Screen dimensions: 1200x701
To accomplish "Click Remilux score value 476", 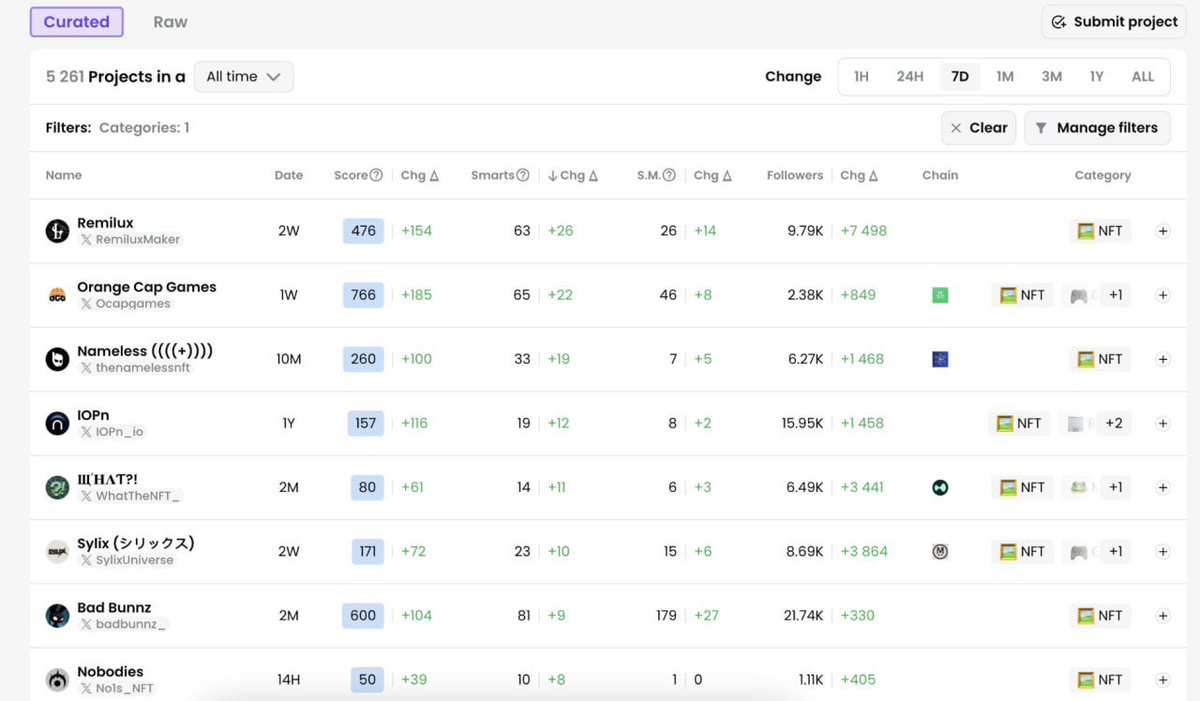I will point(363,231).
